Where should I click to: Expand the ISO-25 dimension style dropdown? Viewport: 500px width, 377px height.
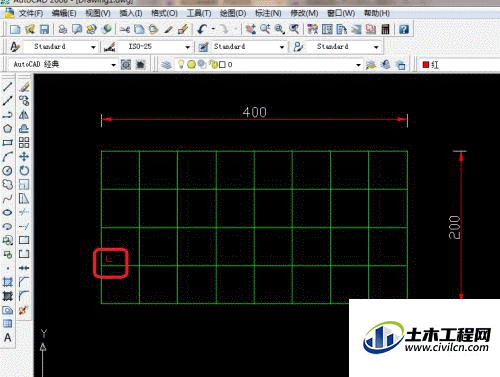click(187, 47)
